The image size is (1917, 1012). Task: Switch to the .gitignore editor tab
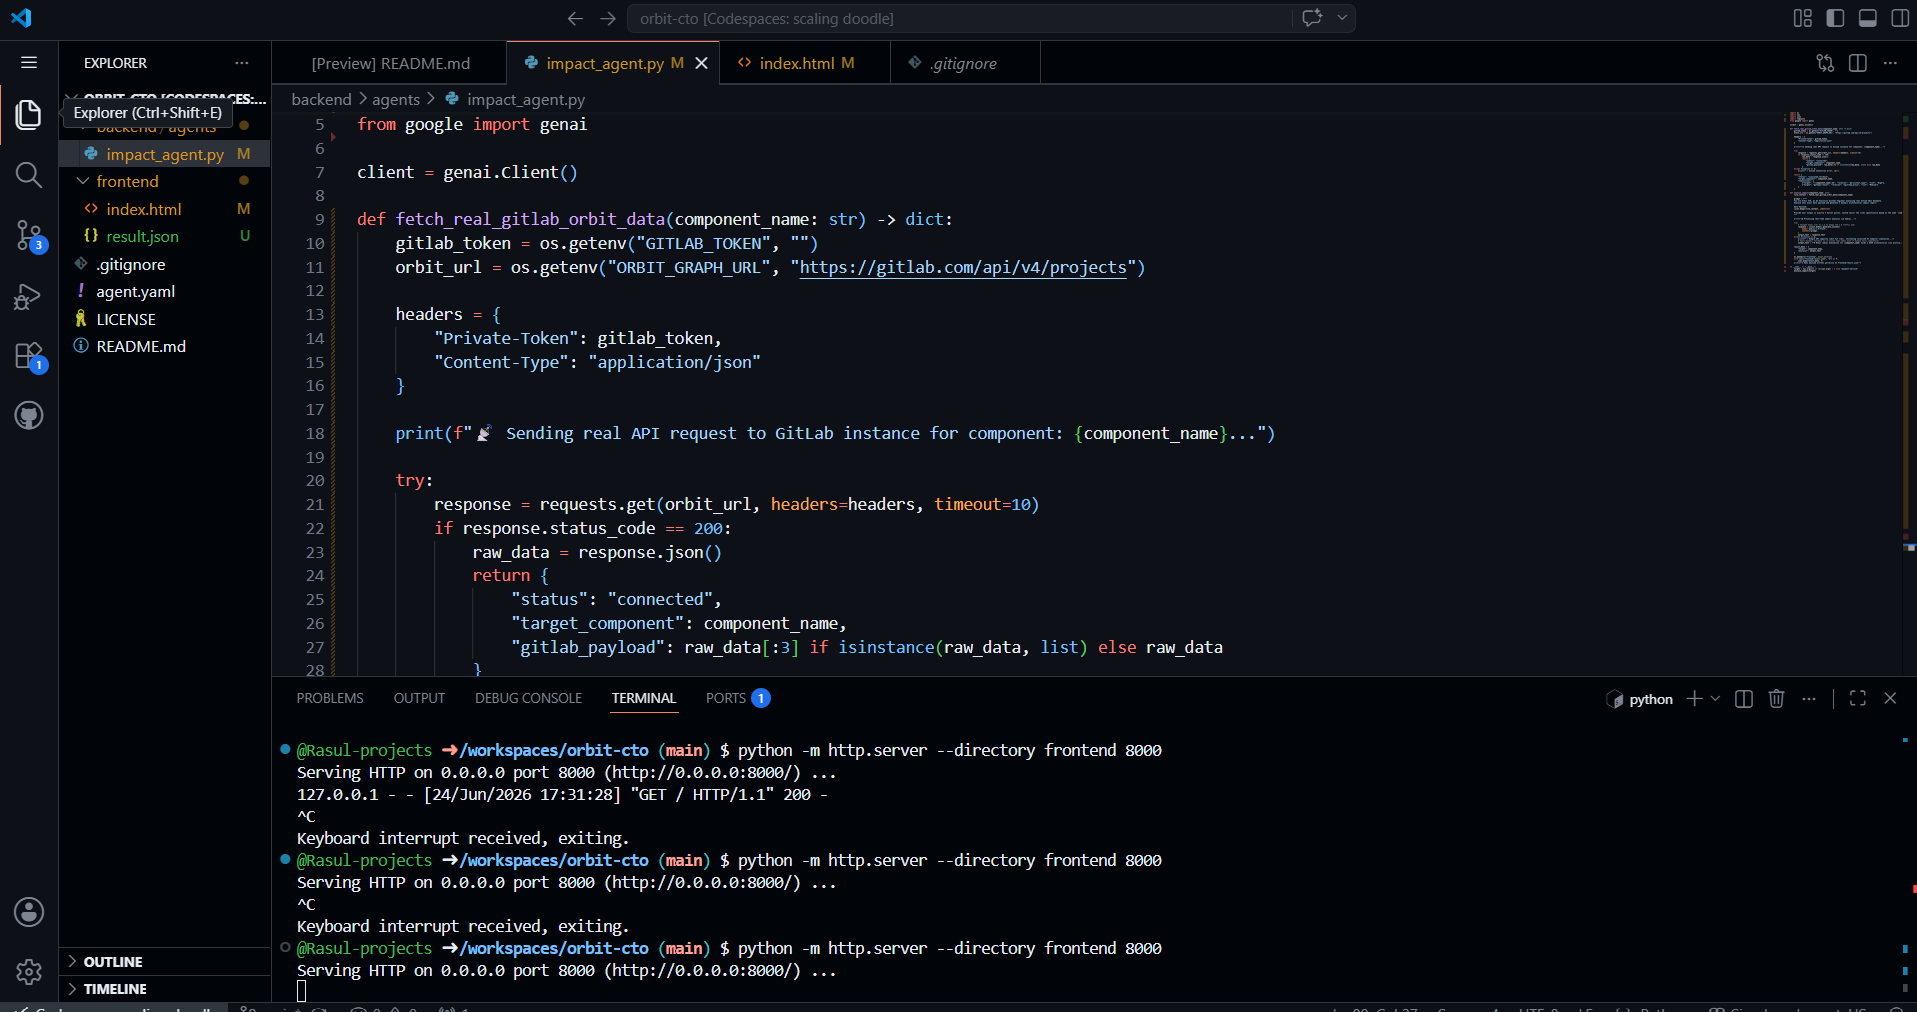click(x=964, y=63)
